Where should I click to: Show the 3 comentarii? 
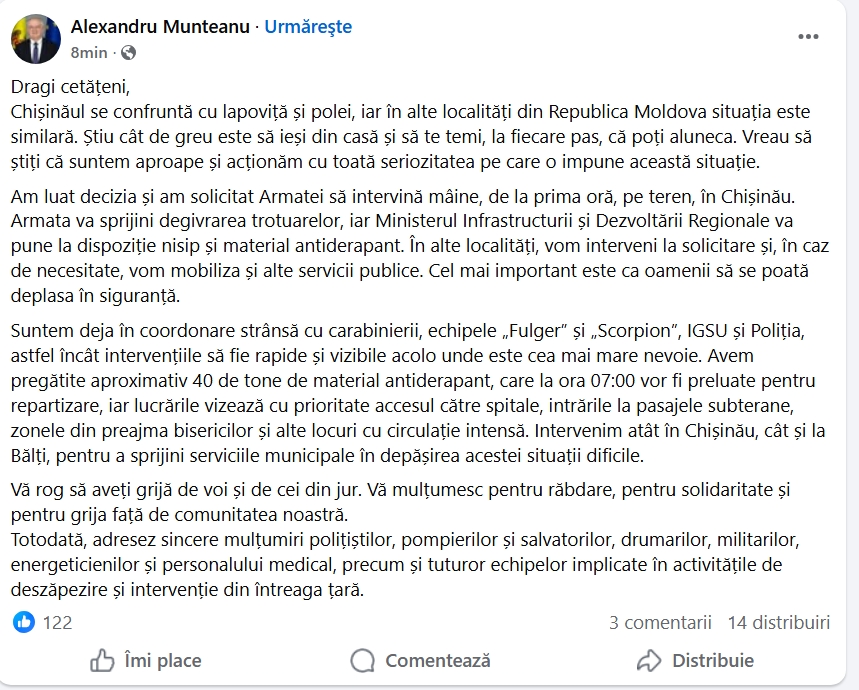pos(660,622)
